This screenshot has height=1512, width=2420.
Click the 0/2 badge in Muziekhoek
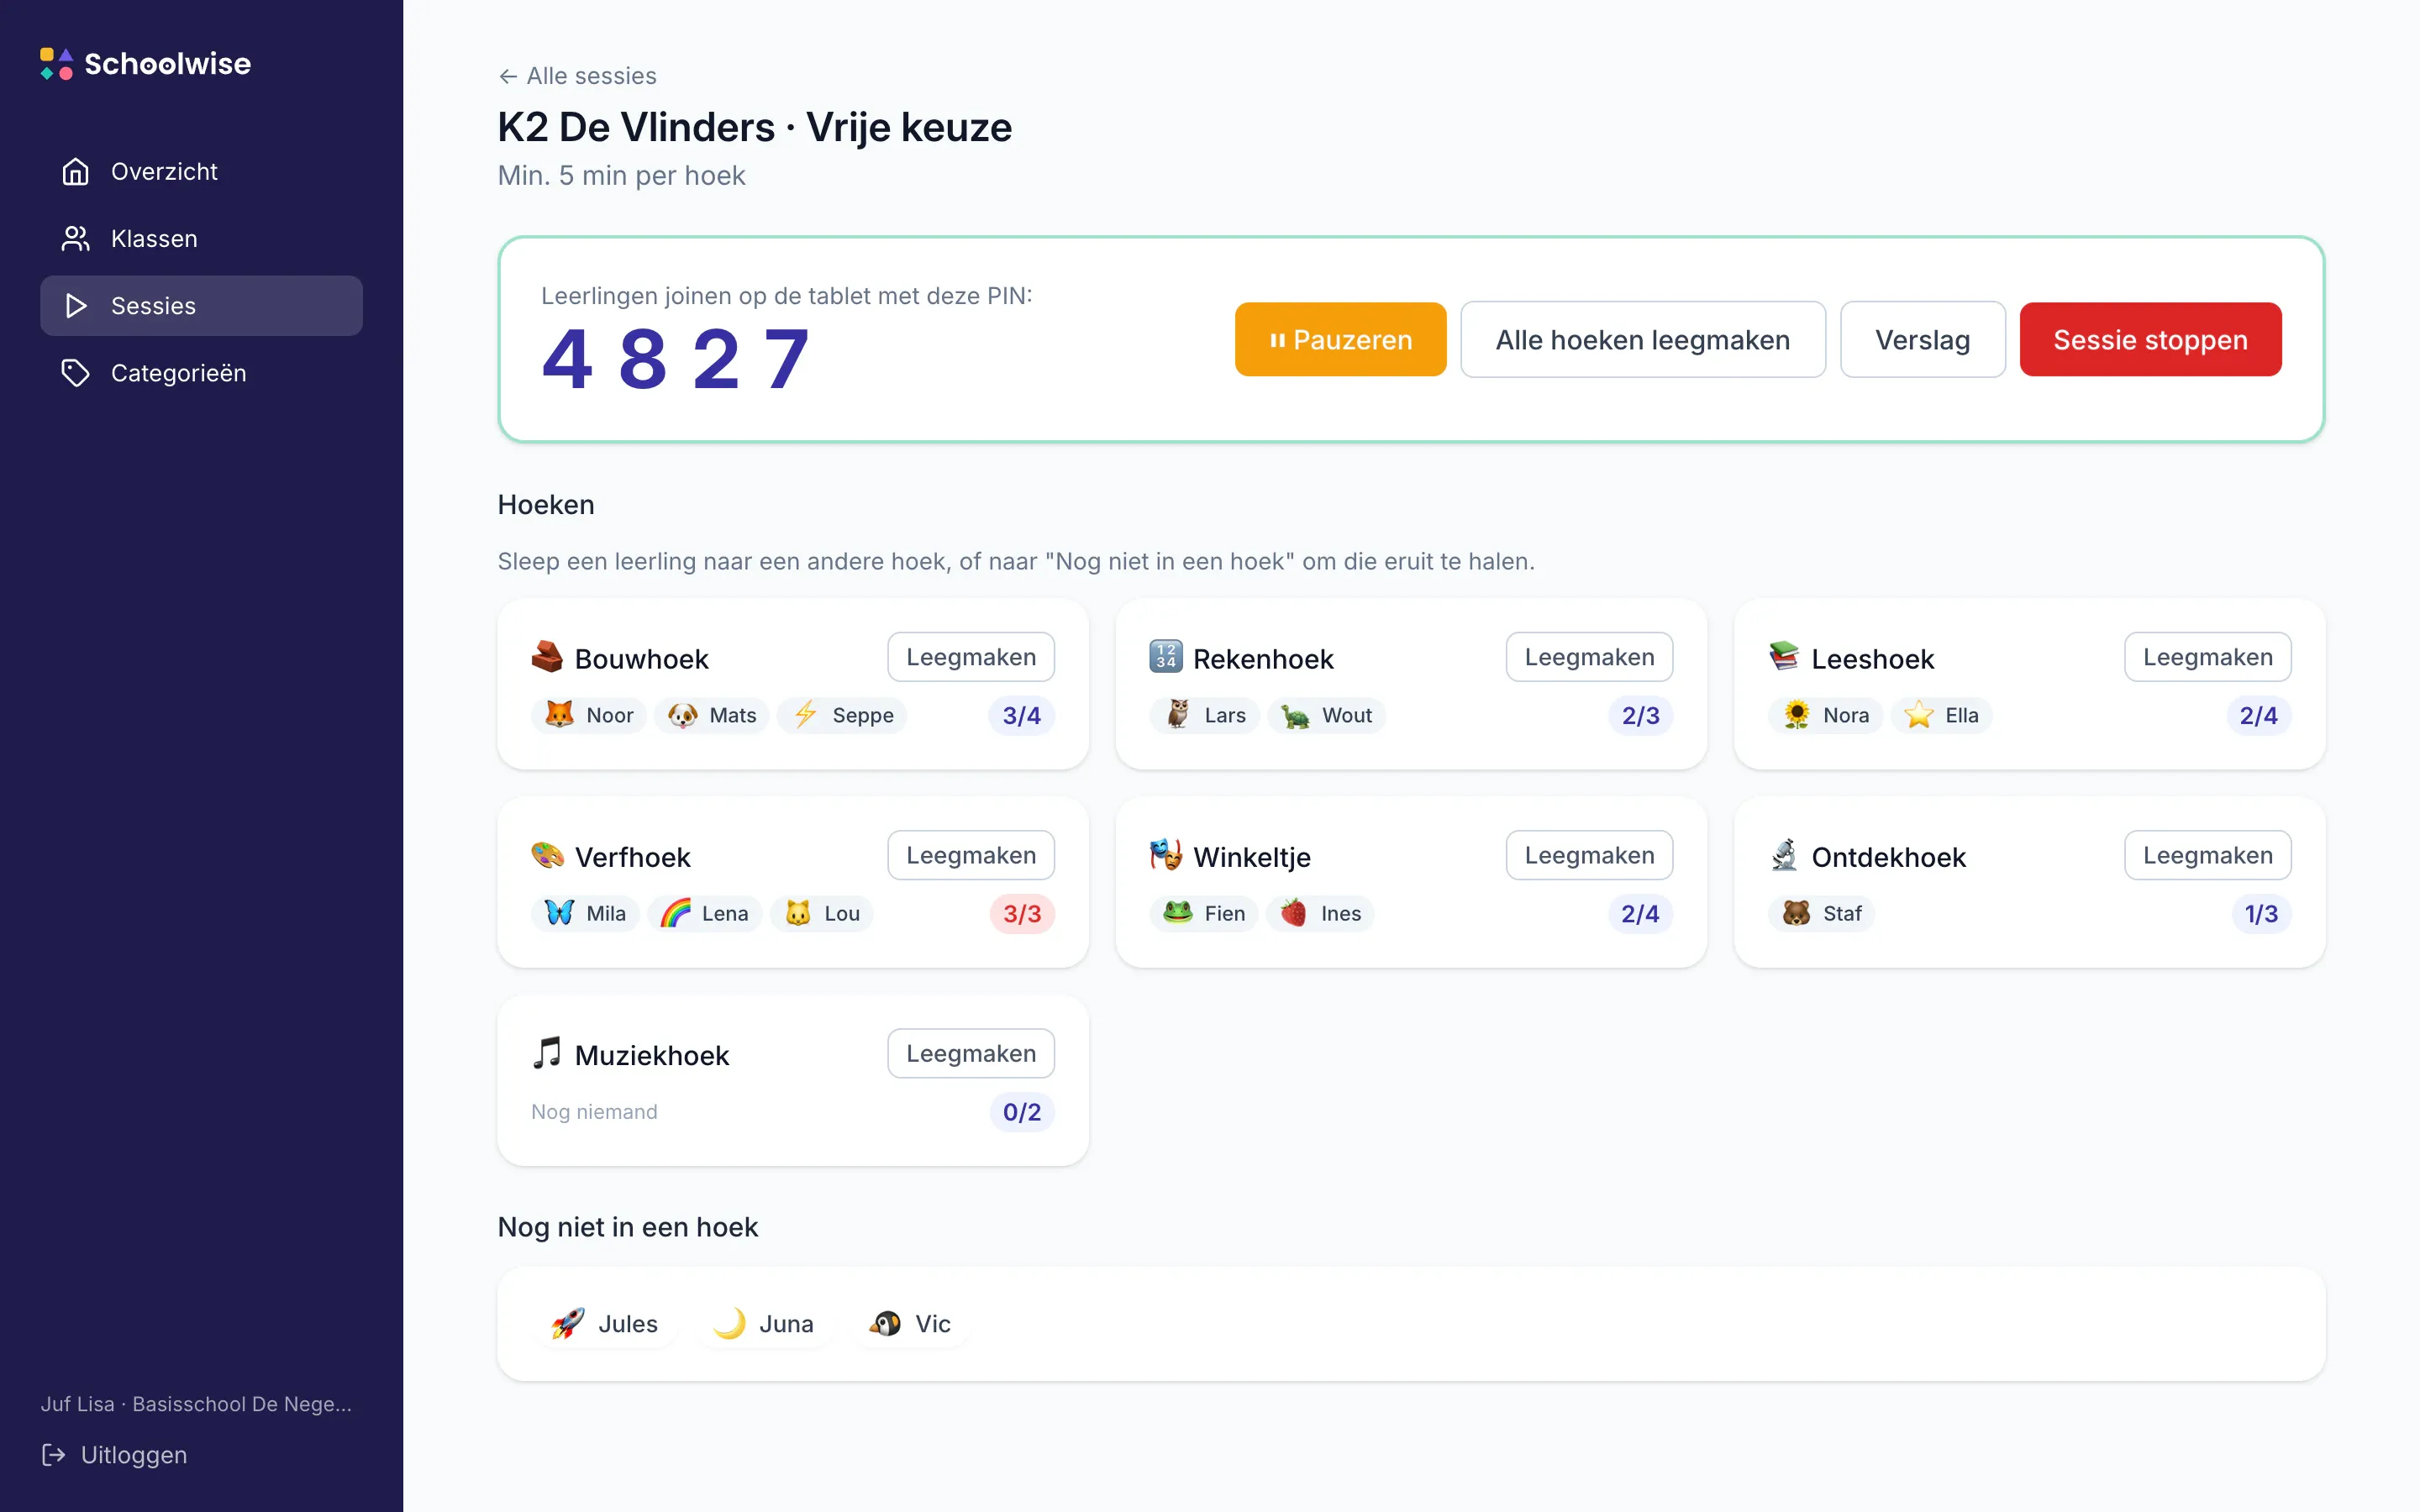click(1021, 1112)
